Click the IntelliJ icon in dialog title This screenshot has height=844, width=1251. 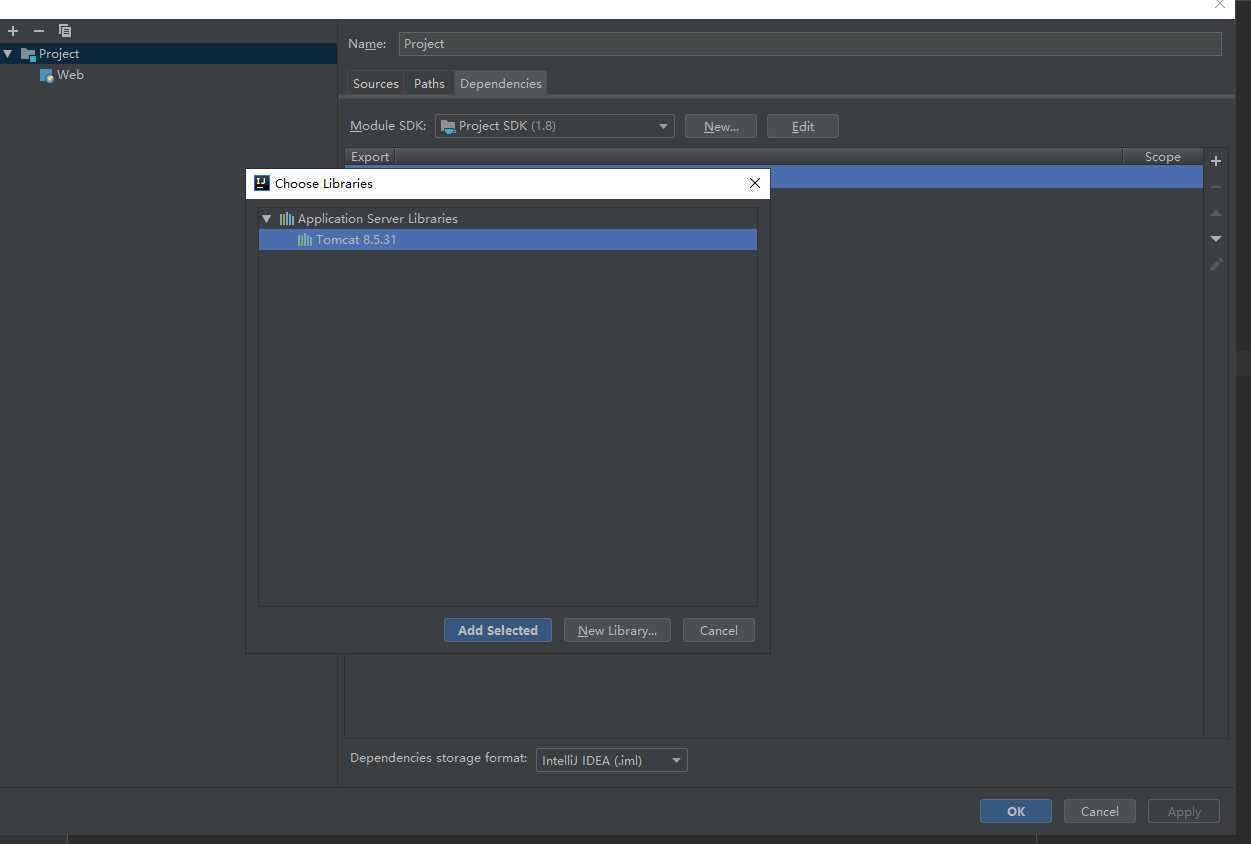click(262, 183)
